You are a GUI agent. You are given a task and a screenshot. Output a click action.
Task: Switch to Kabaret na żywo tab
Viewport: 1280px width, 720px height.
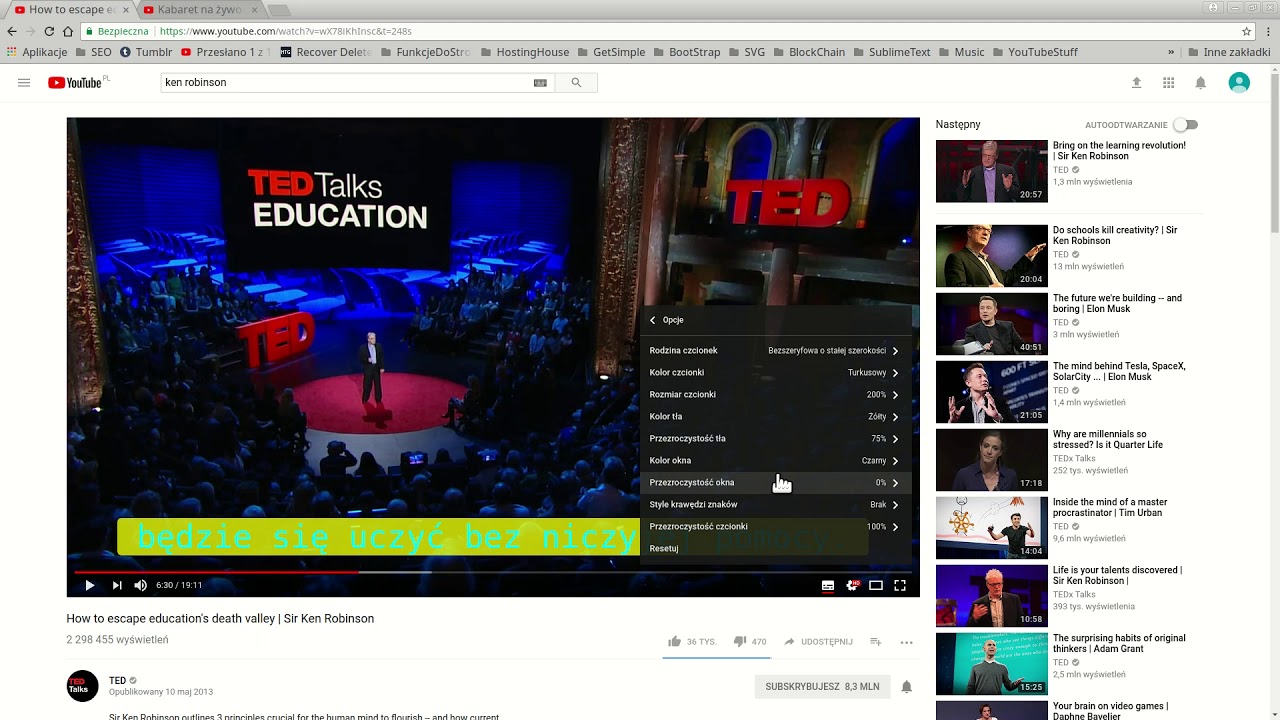coord(201,9)
